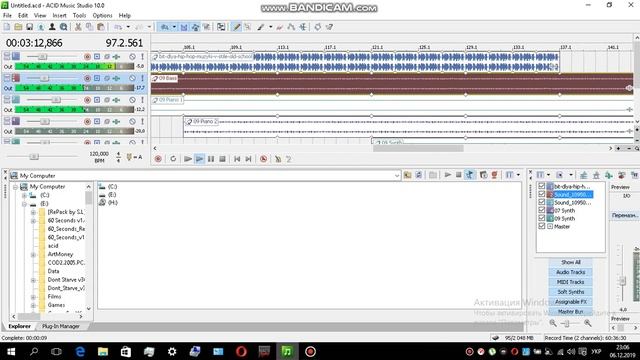Image resolution: width=640 pixels, height=360 pixels.
Task: Go to start of project
Action: coord(237,159)
